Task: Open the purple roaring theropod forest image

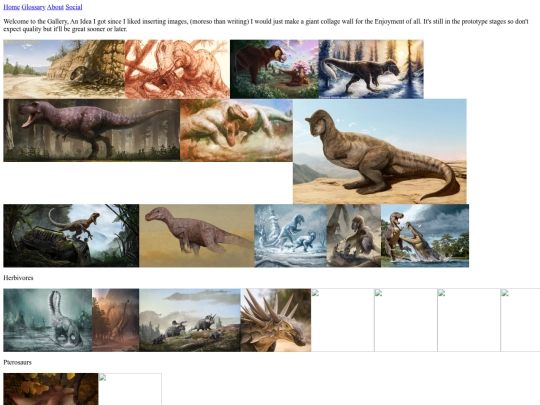Action: point(92,130)
